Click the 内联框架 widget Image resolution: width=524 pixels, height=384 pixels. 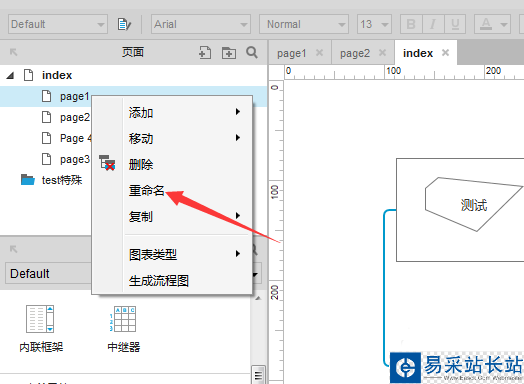[41, 329]
